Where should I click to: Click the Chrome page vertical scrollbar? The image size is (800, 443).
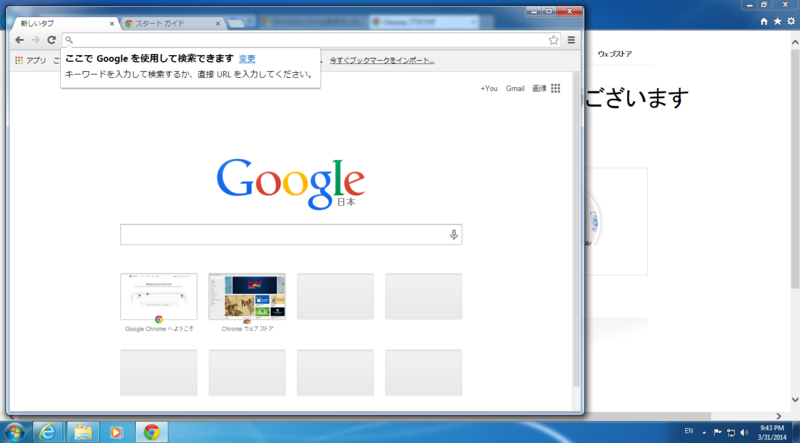click(x=577, y=230)
